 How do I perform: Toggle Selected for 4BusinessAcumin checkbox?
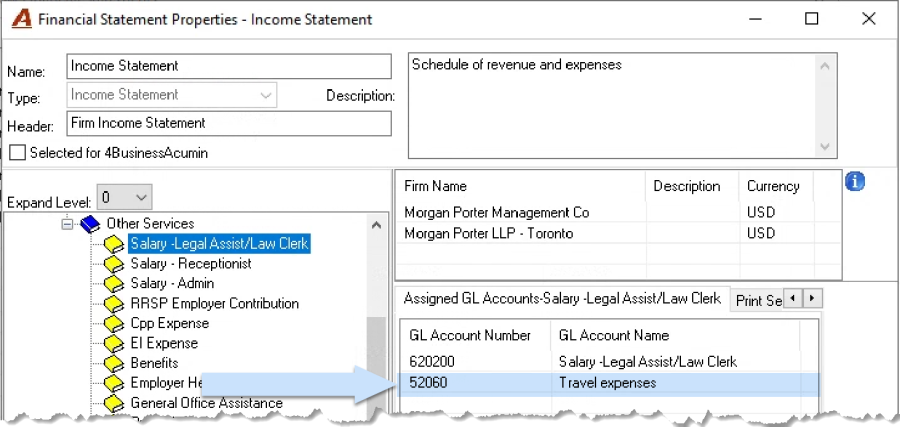[18, 153]
